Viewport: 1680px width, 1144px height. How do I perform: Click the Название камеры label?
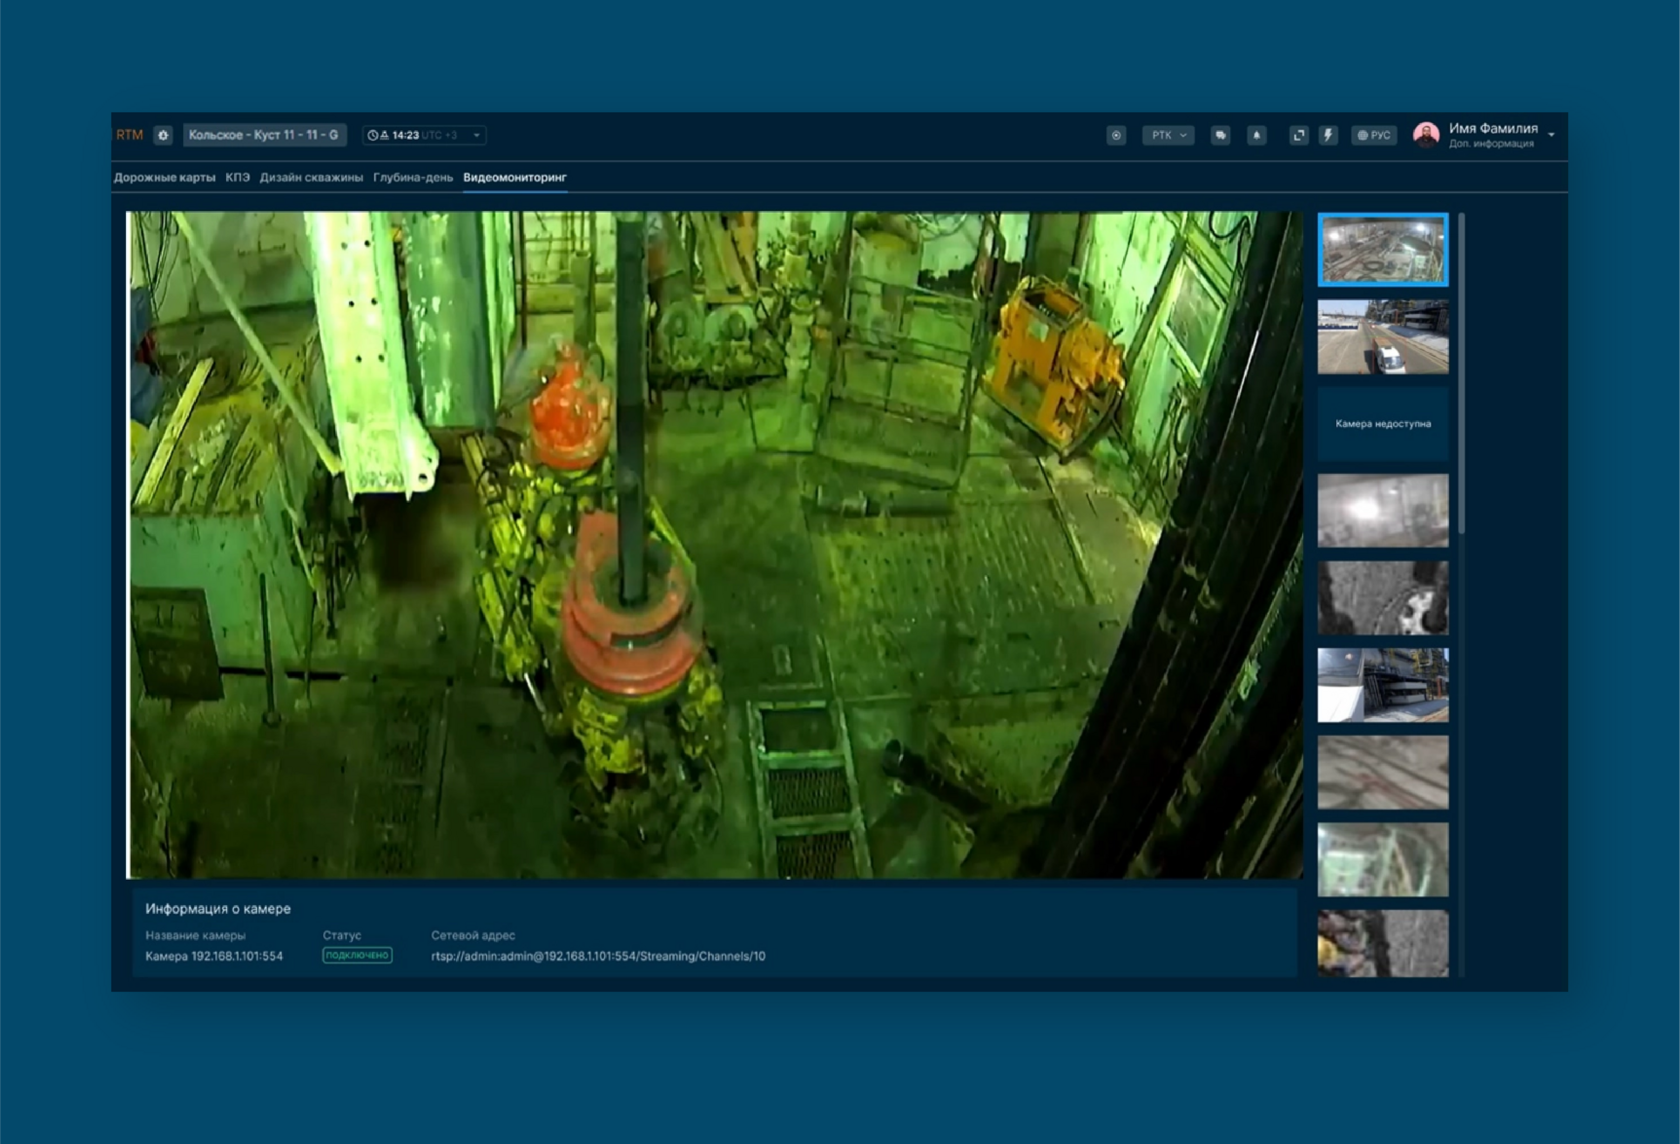[195, 936]
